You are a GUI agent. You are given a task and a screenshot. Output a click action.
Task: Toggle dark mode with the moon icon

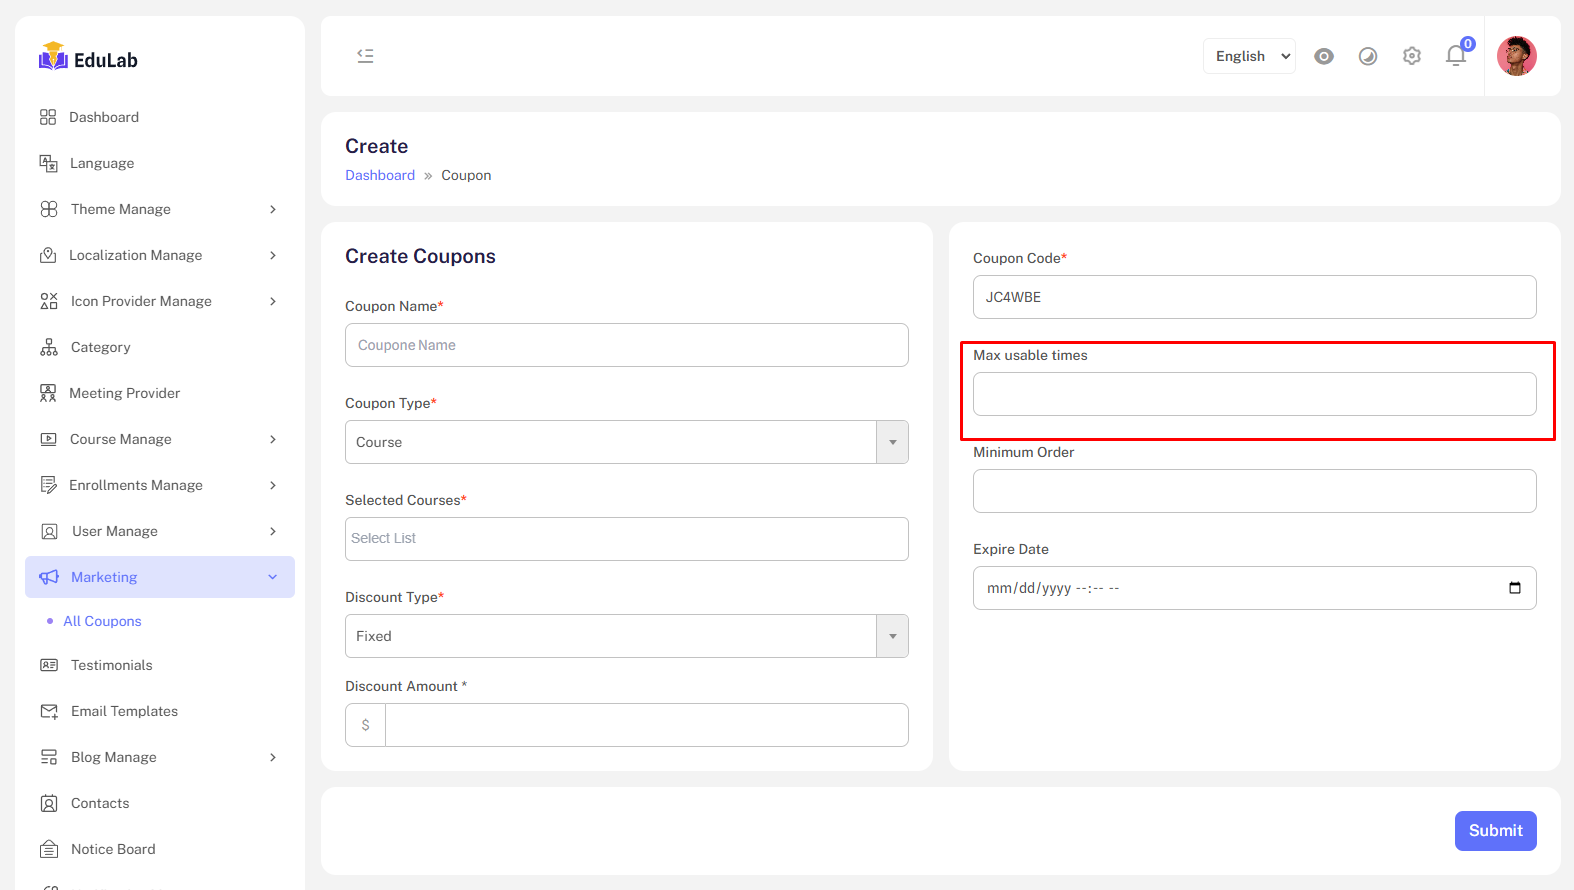[x=1368, y=56]
